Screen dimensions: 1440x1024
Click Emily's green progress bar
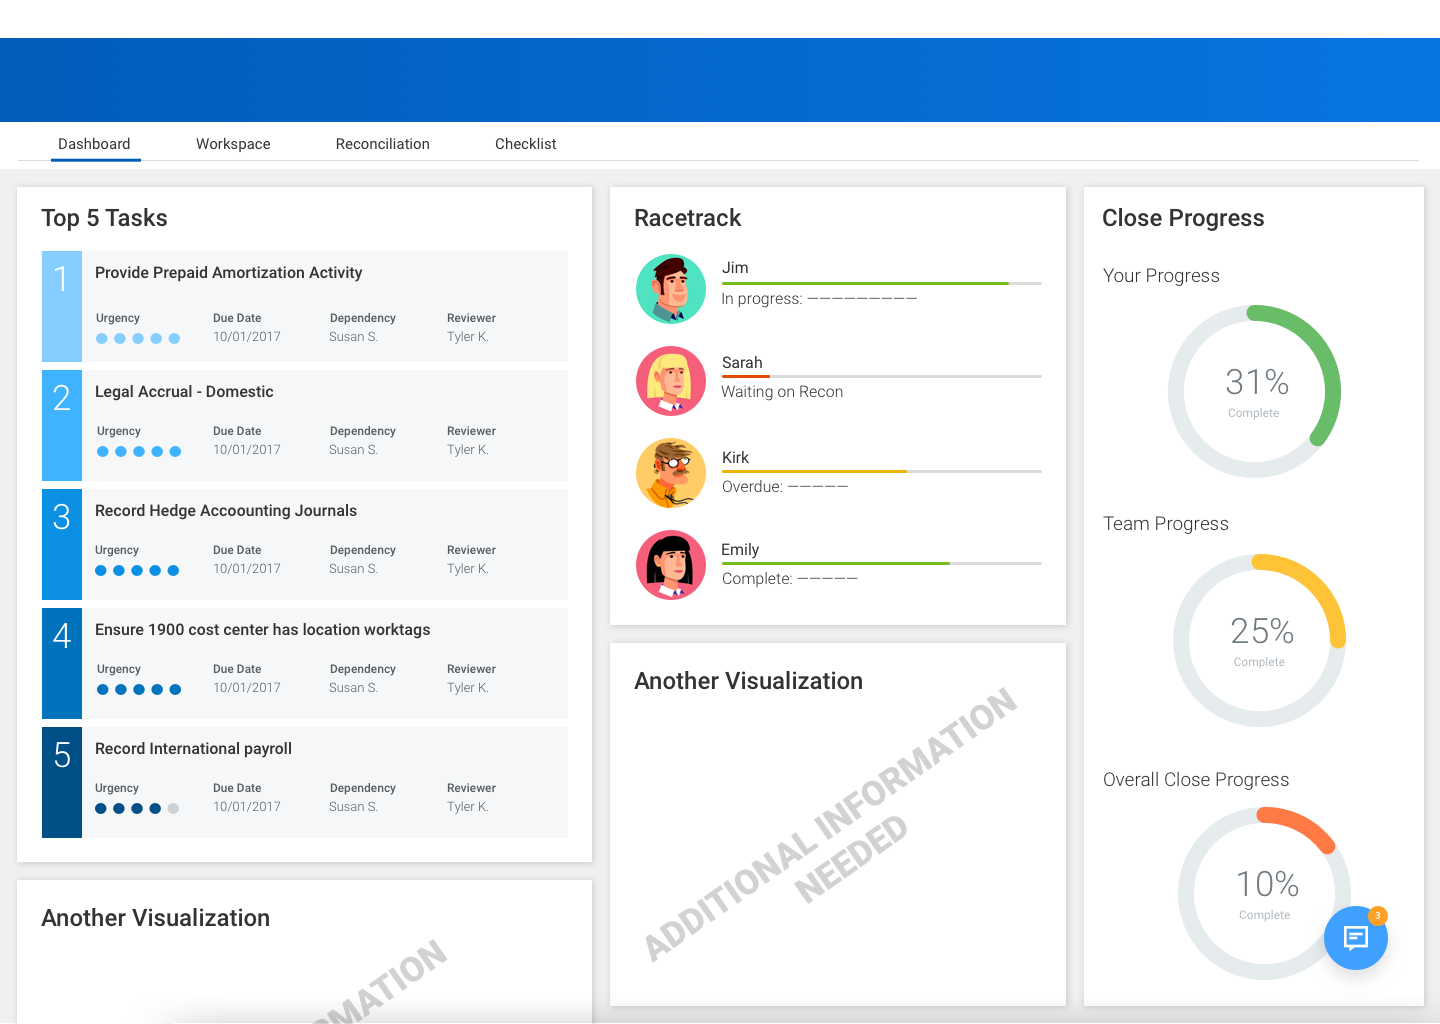click(x=836, y=563)
